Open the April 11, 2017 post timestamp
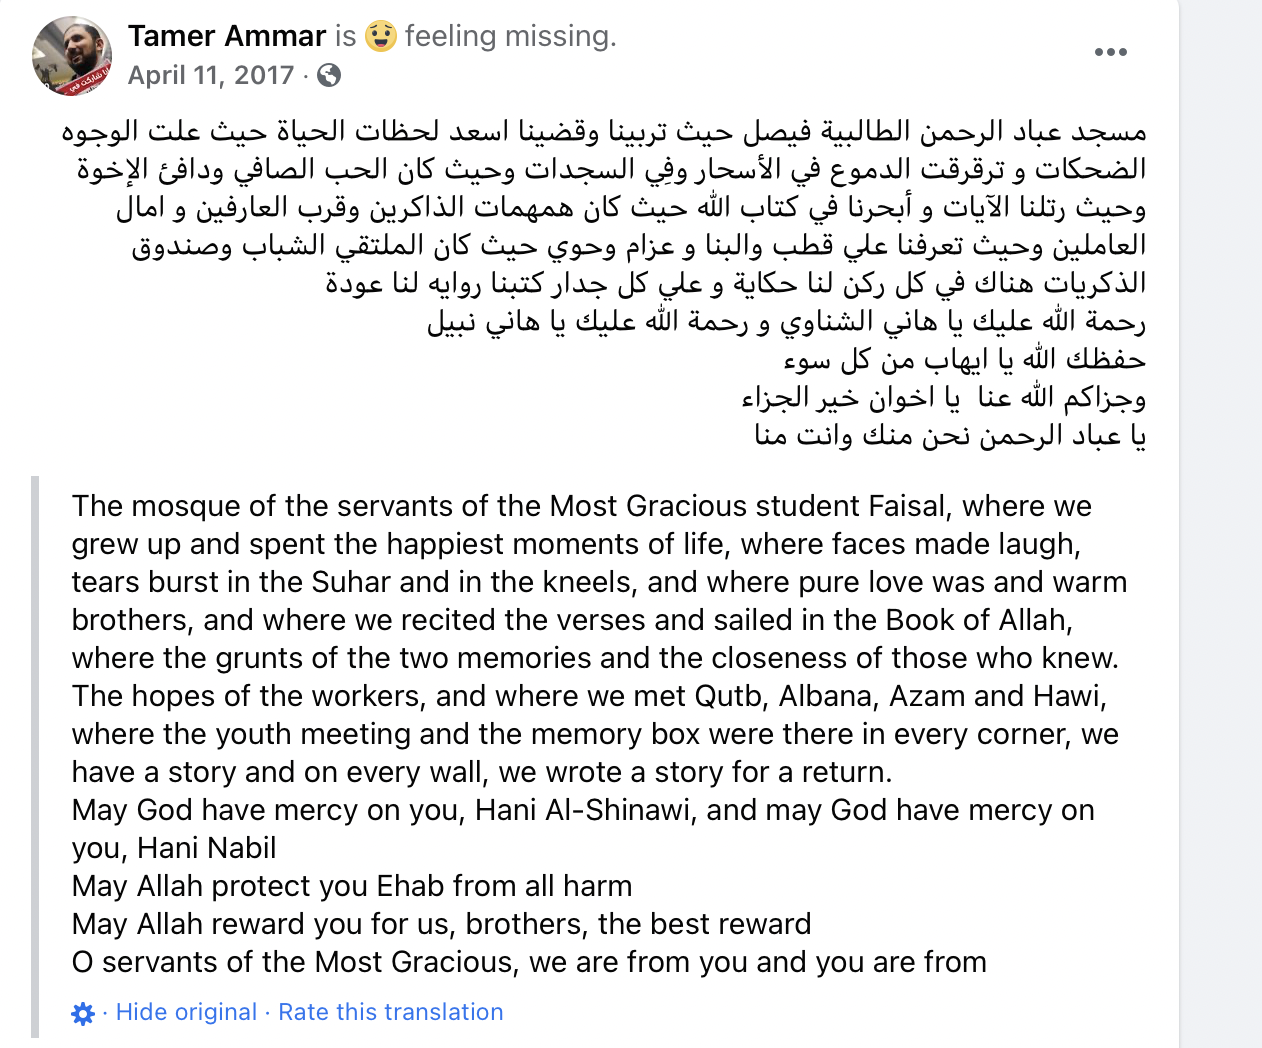Screen dimensions: 1262x1048 coord(211,75)
